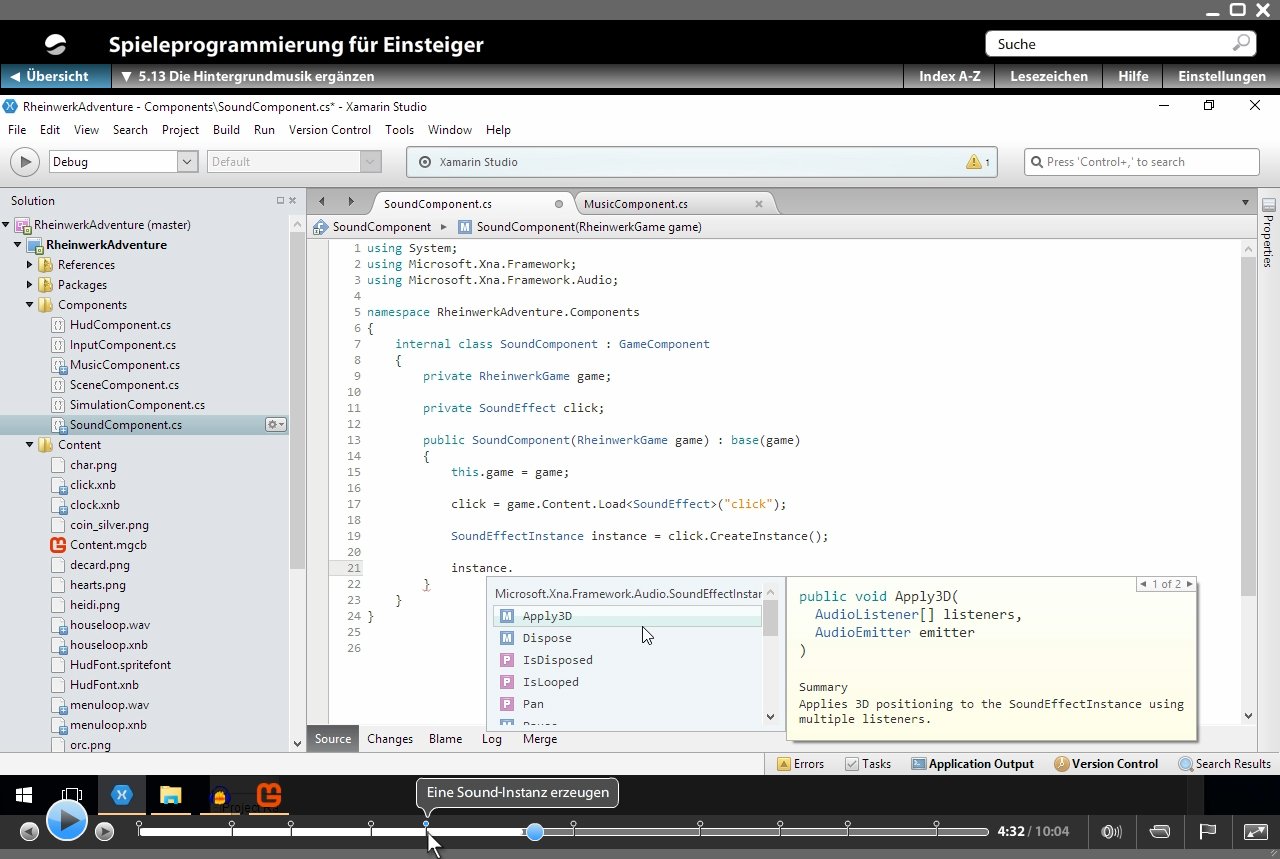Switch to the Changes view tab

pos(390,739)
